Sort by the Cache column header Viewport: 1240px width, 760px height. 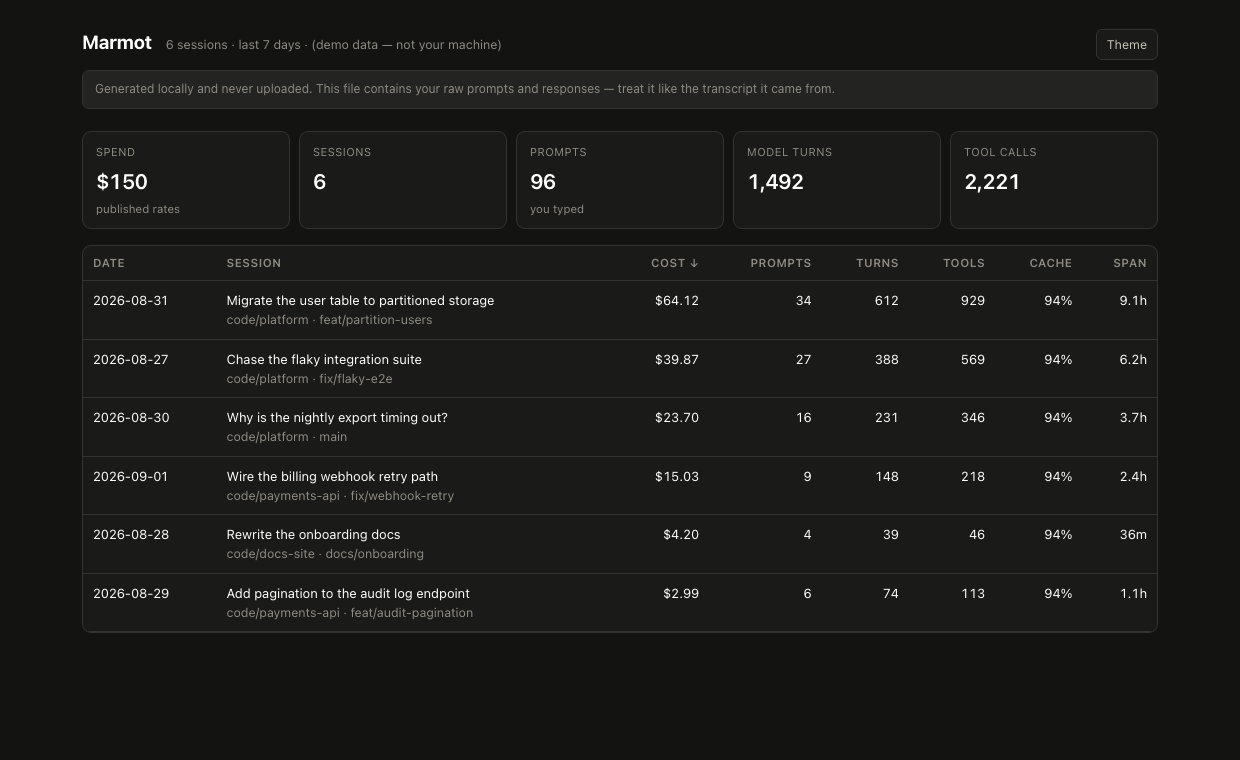click(1051, 263)
